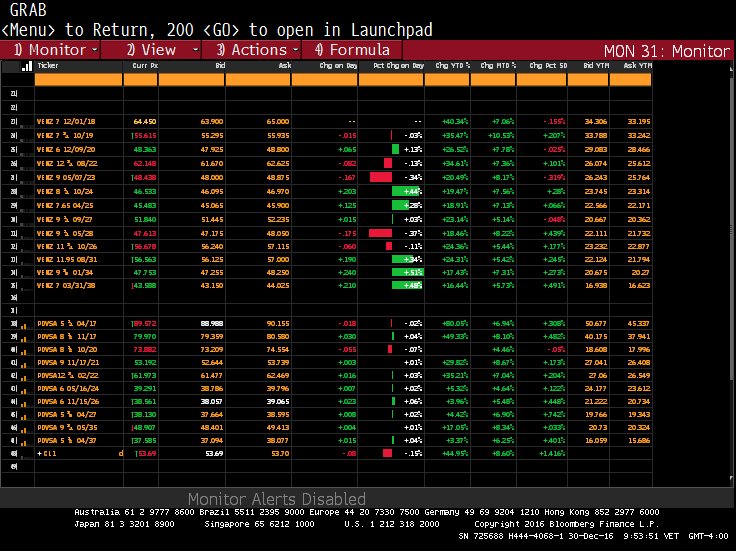Click the Chg Pct 5D column header
This screenshot has width=736, height=551.
click(542, 66)
